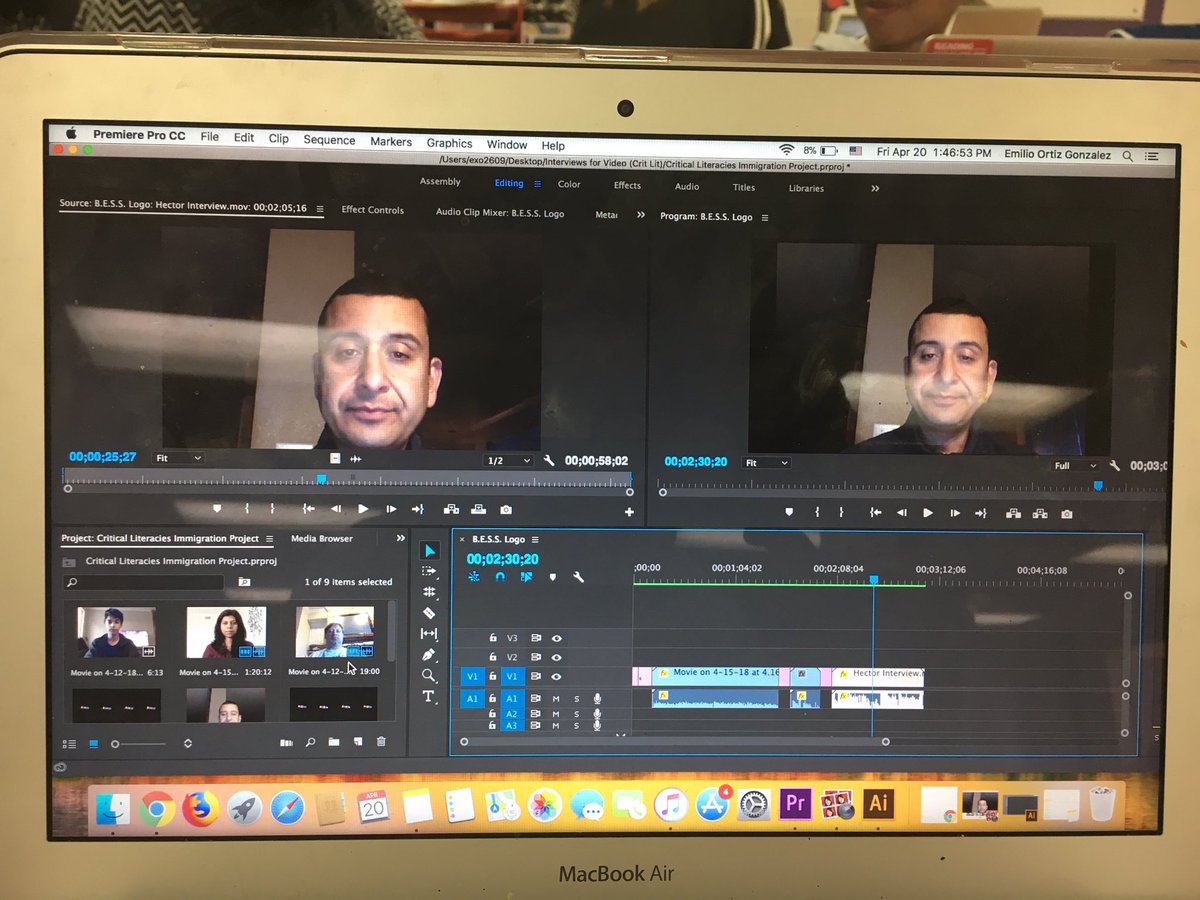Mute audio track A1
Viewport: 1200px width, 900px height.
pos(557,699)
